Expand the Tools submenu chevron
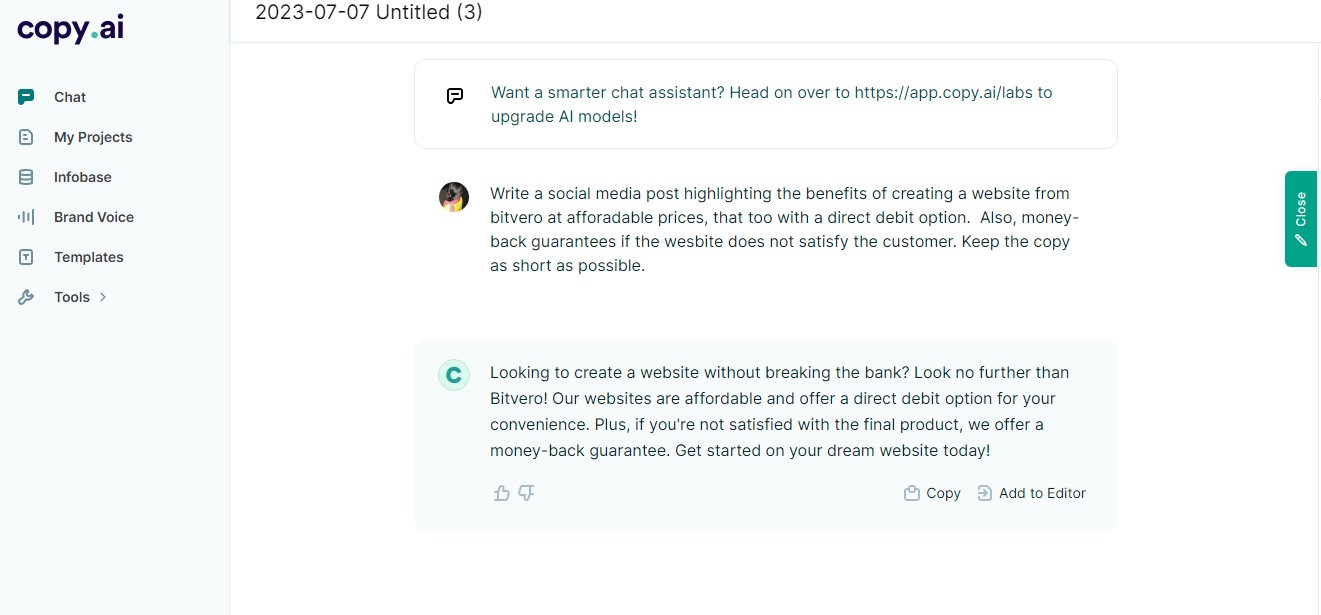Viewport: 1321px width, 615px height. click(x=103, y=297)
